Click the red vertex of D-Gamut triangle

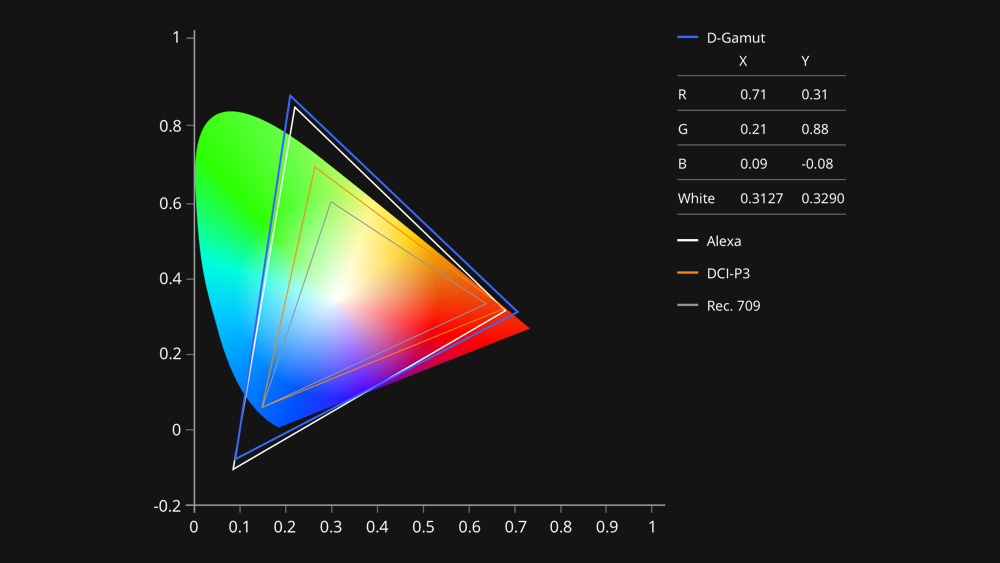tap(517, 312)
